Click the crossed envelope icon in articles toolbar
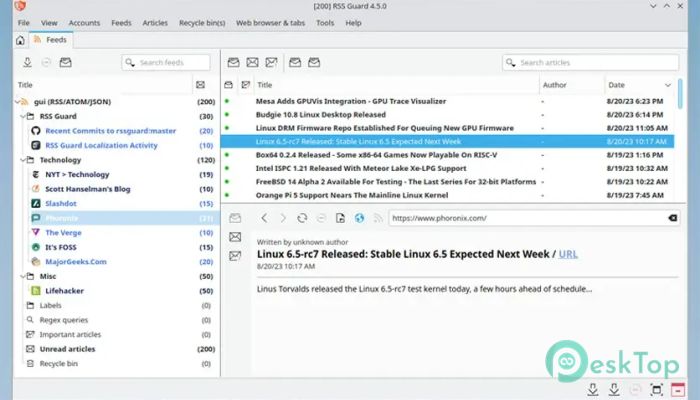Viewport: 700px width, 400px height. [252, 62]
